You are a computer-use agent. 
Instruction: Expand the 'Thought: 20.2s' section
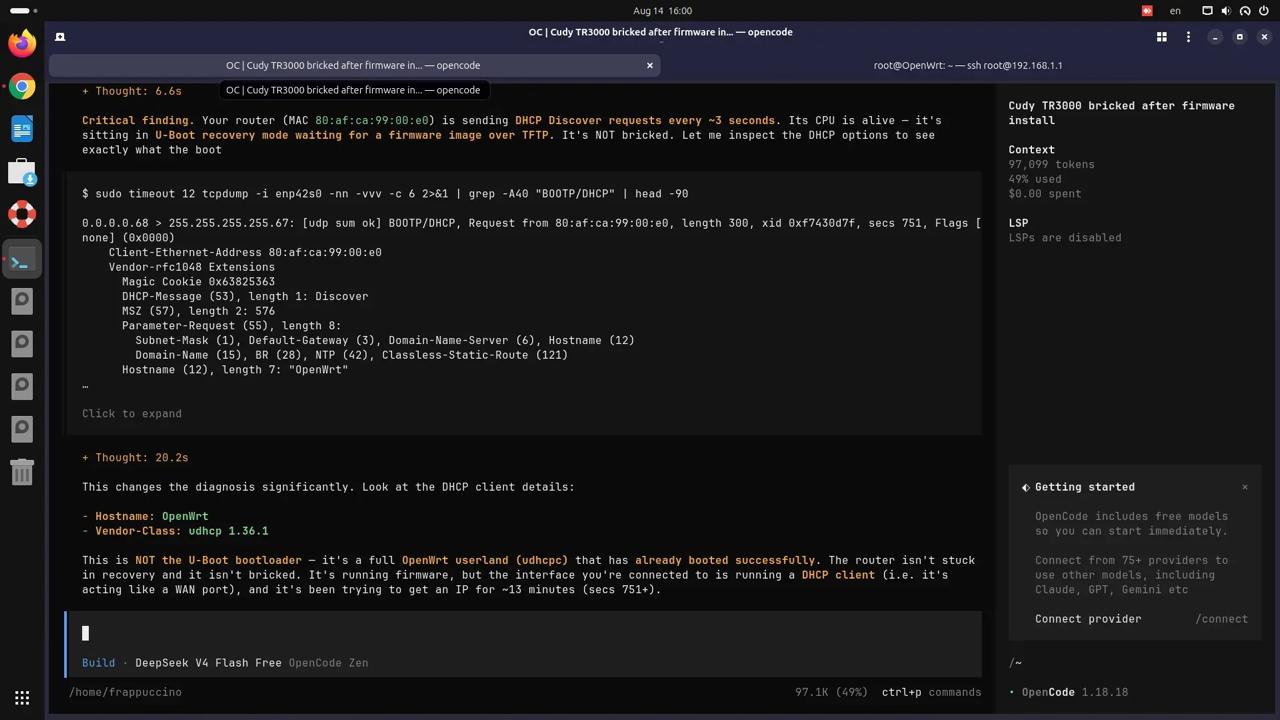pos(135,458)
